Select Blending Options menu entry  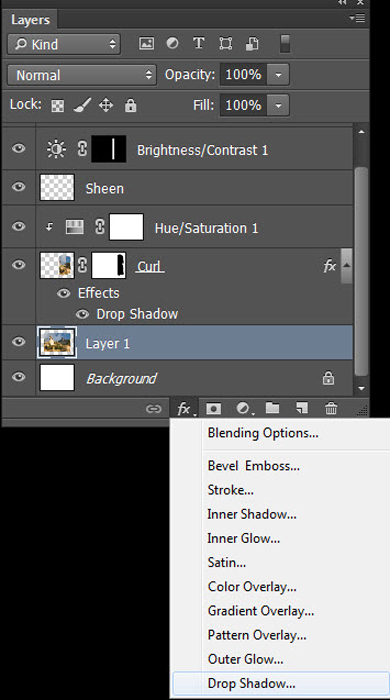click(x=263, y=433)
